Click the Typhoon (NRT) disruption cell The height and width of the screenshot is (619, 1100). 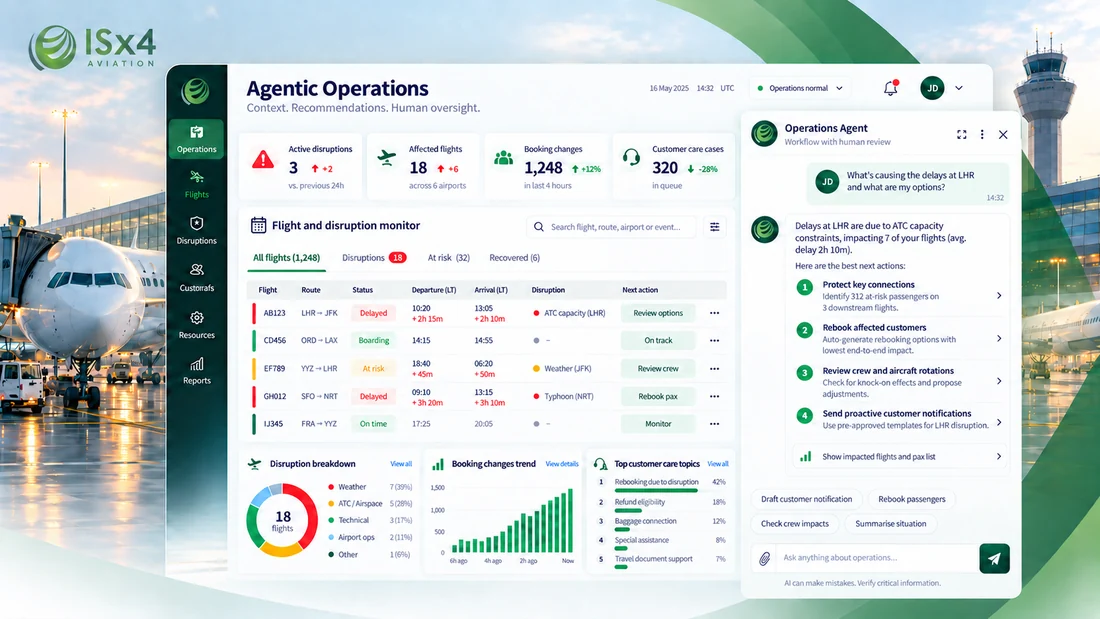(563, 397)
